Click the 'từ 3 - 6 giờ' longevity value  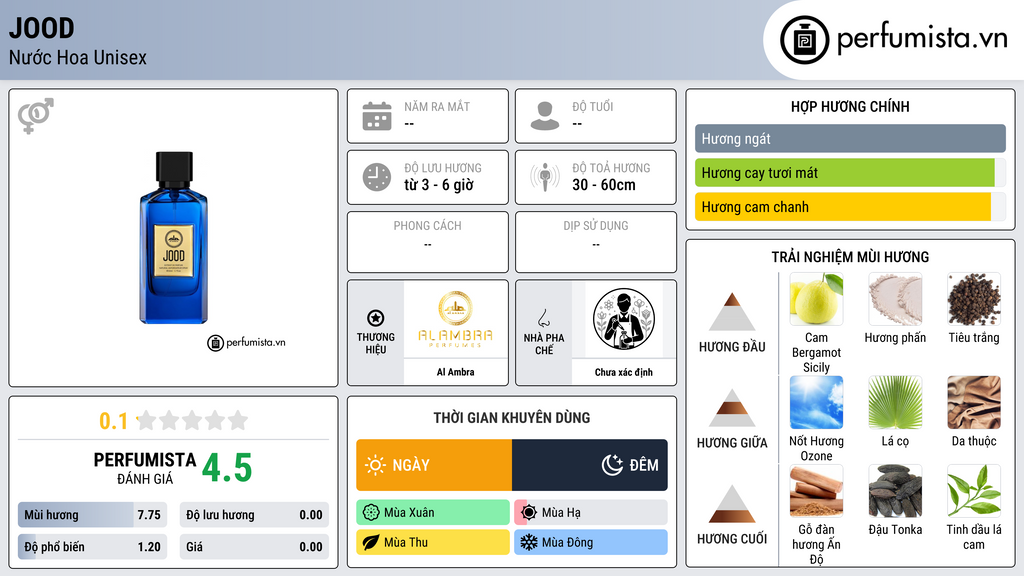click(439, 185)
